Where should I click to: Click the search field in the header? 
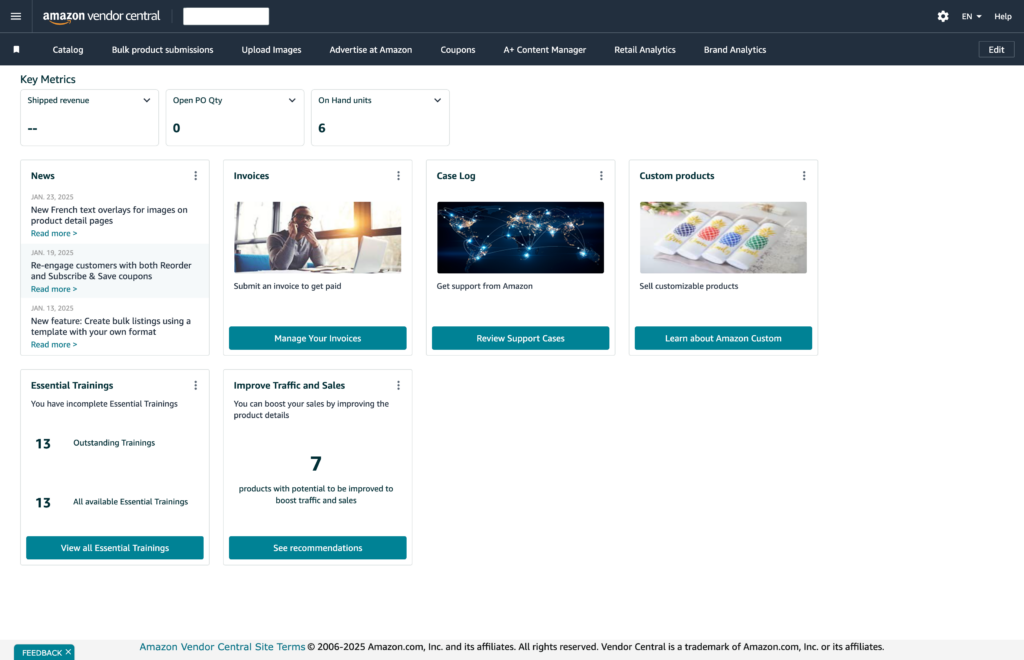click(x=226, y=16)
